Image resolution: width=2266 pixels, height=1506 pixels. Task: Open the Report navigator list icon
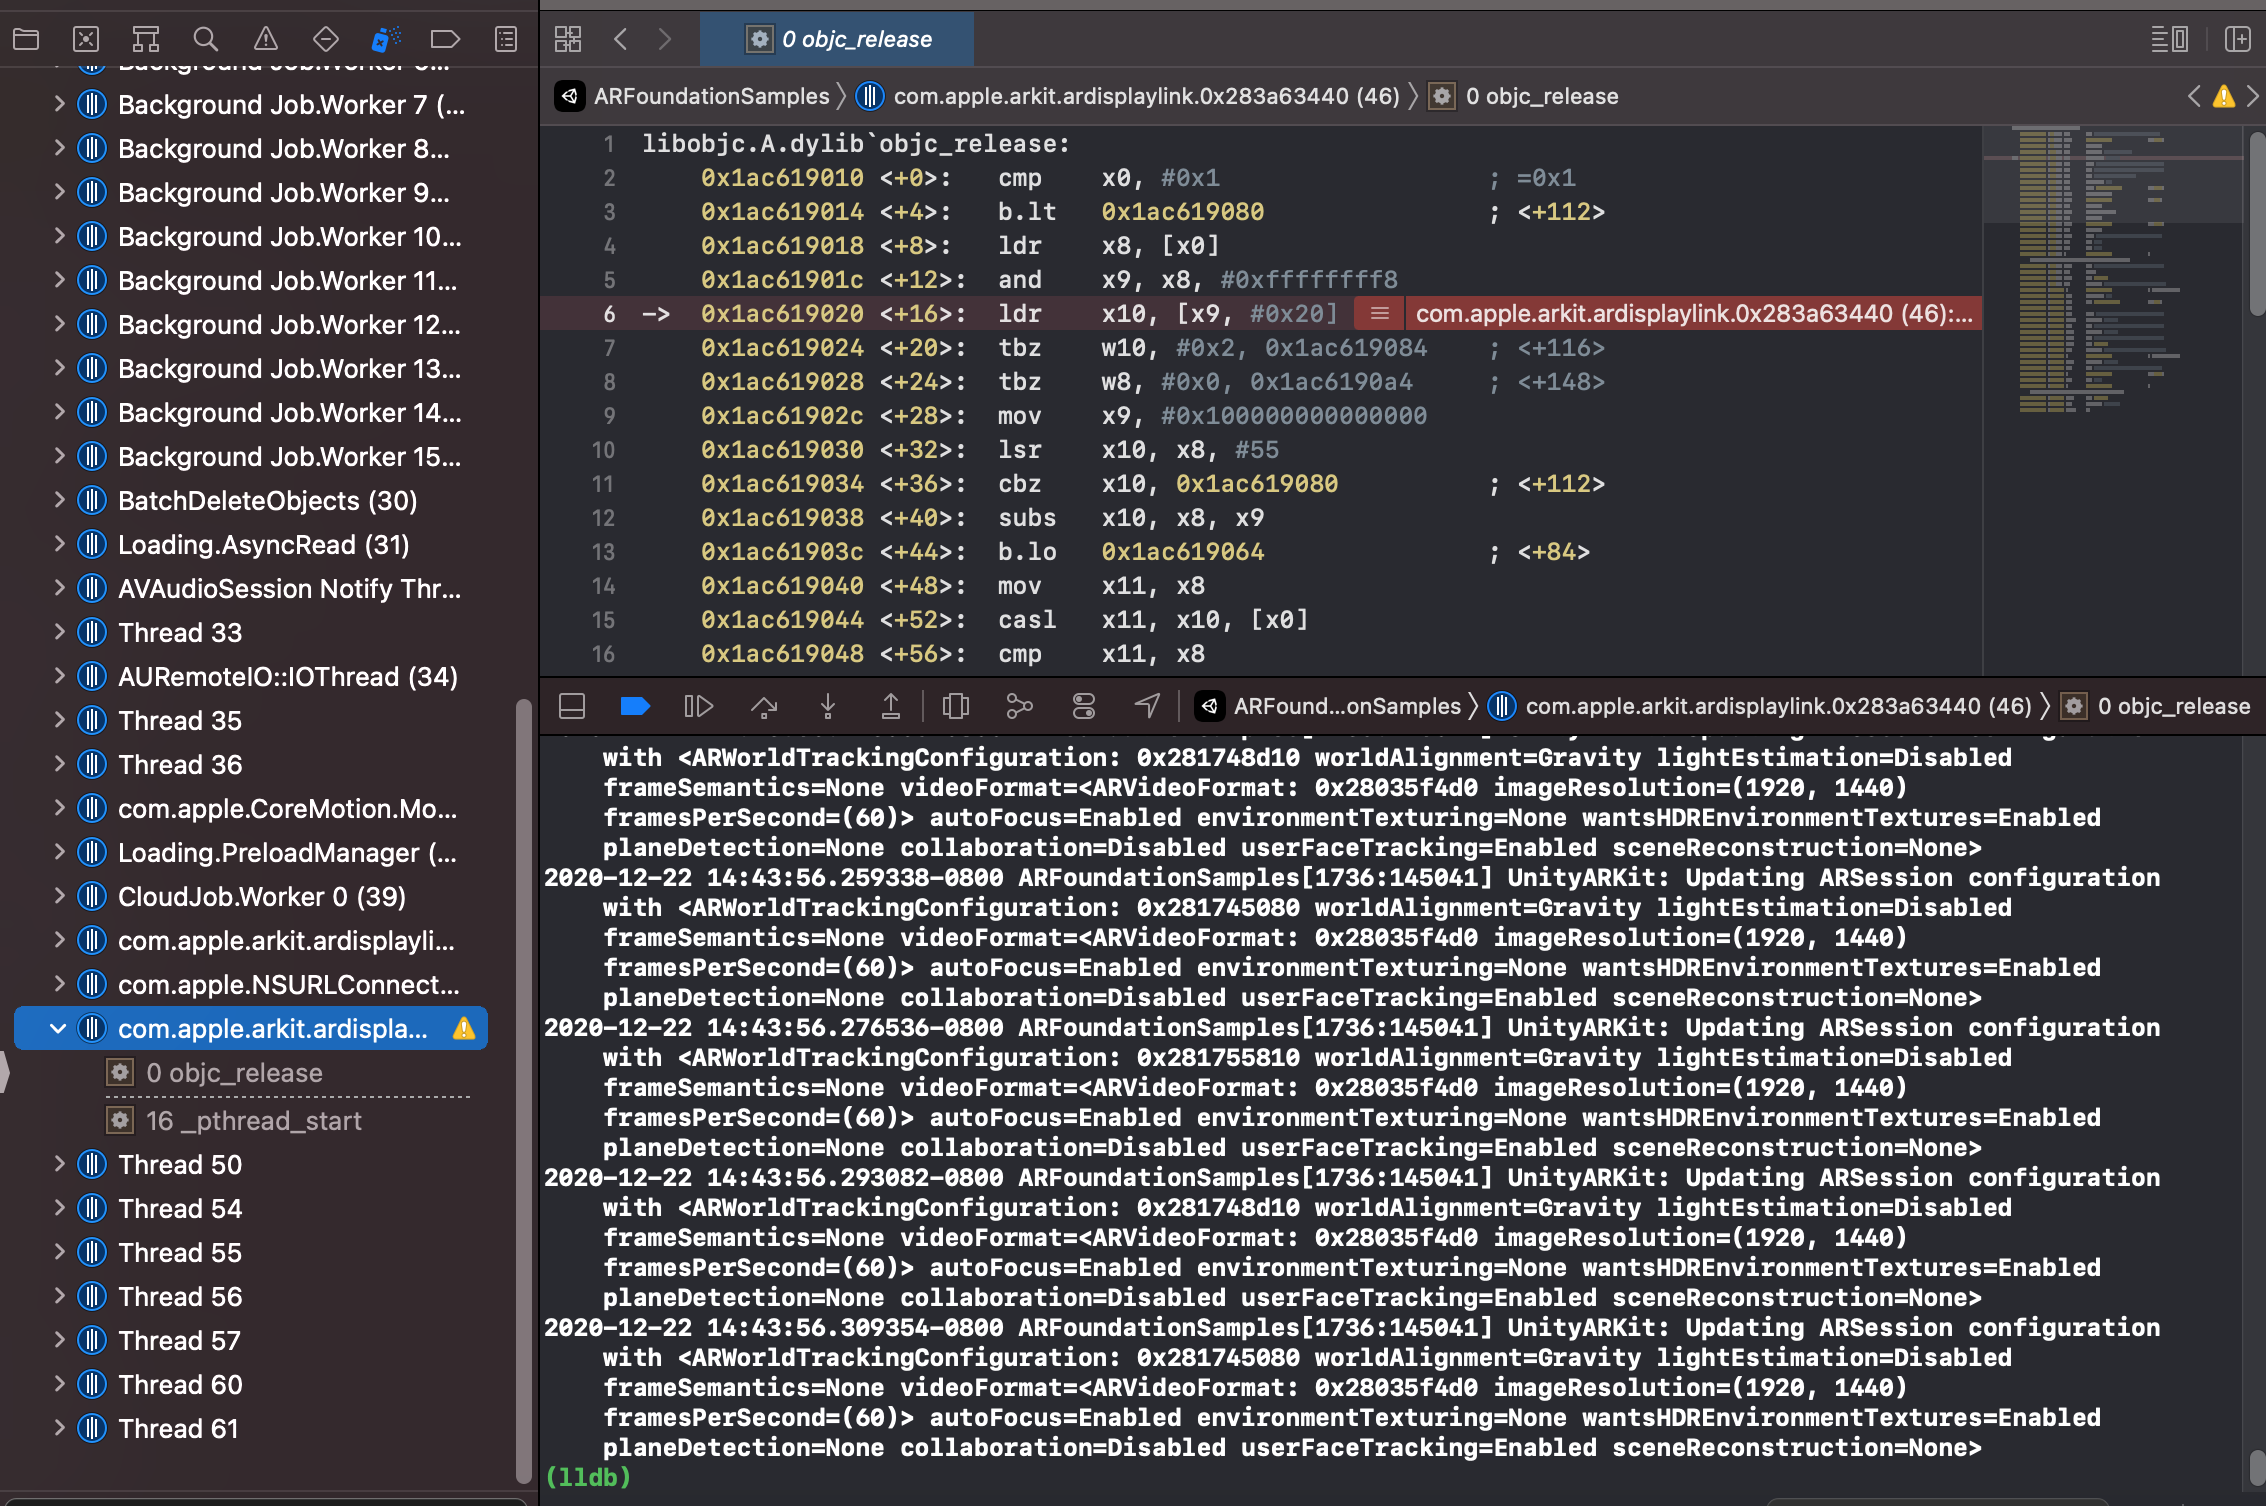coord(505,39)
